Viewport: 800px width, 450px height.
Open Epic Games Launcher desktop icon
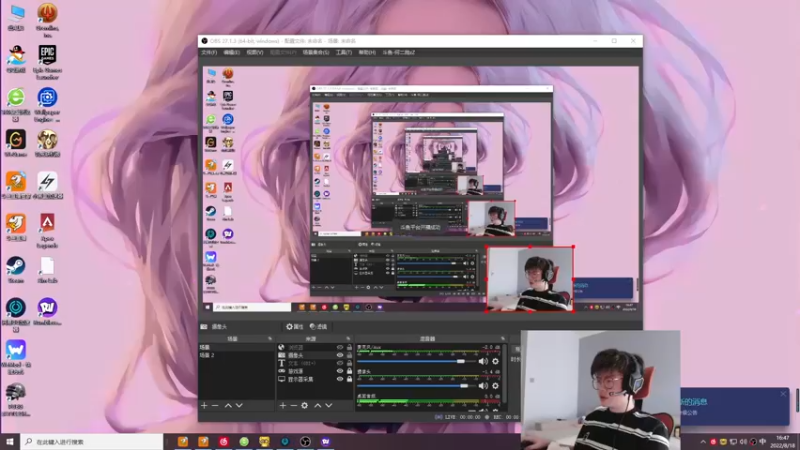pyautogui.click(x=47, y=62)
